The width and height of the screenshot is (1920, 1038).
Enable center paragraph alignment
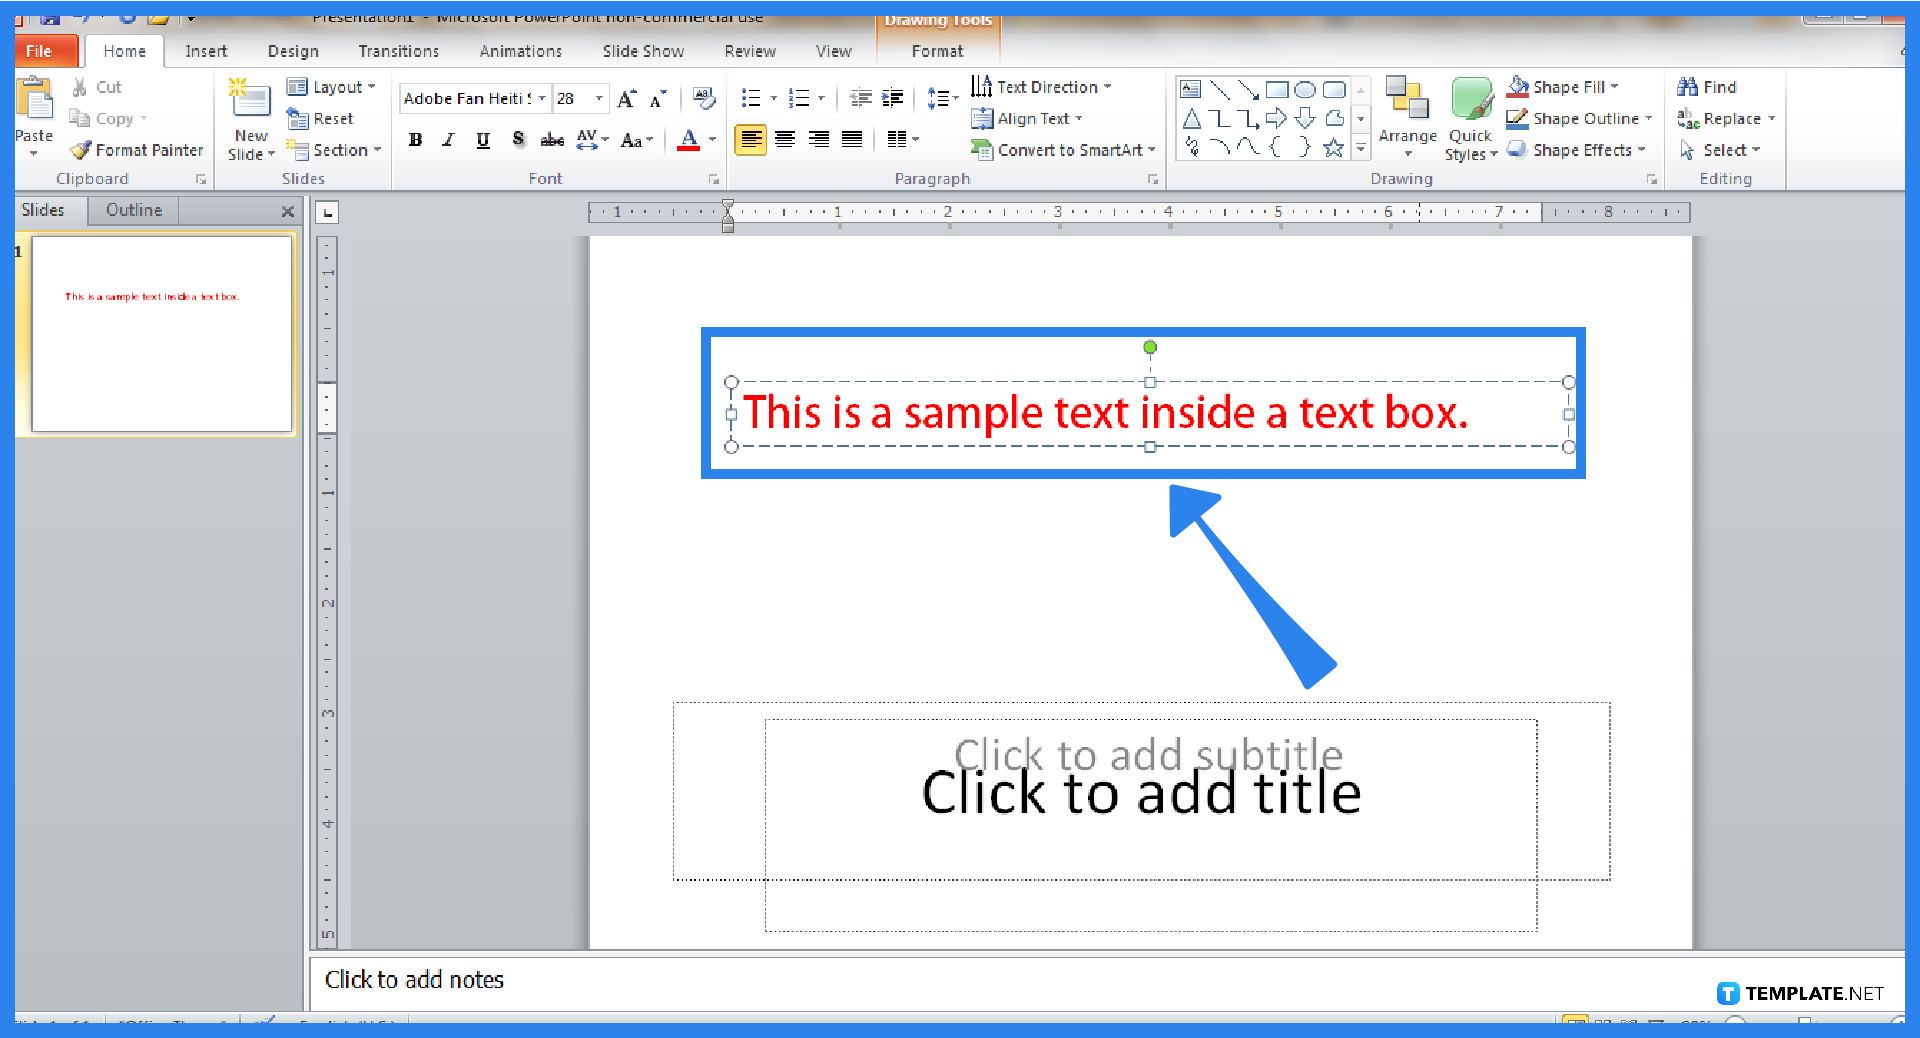pyautogui.click(x=785, y=140)
